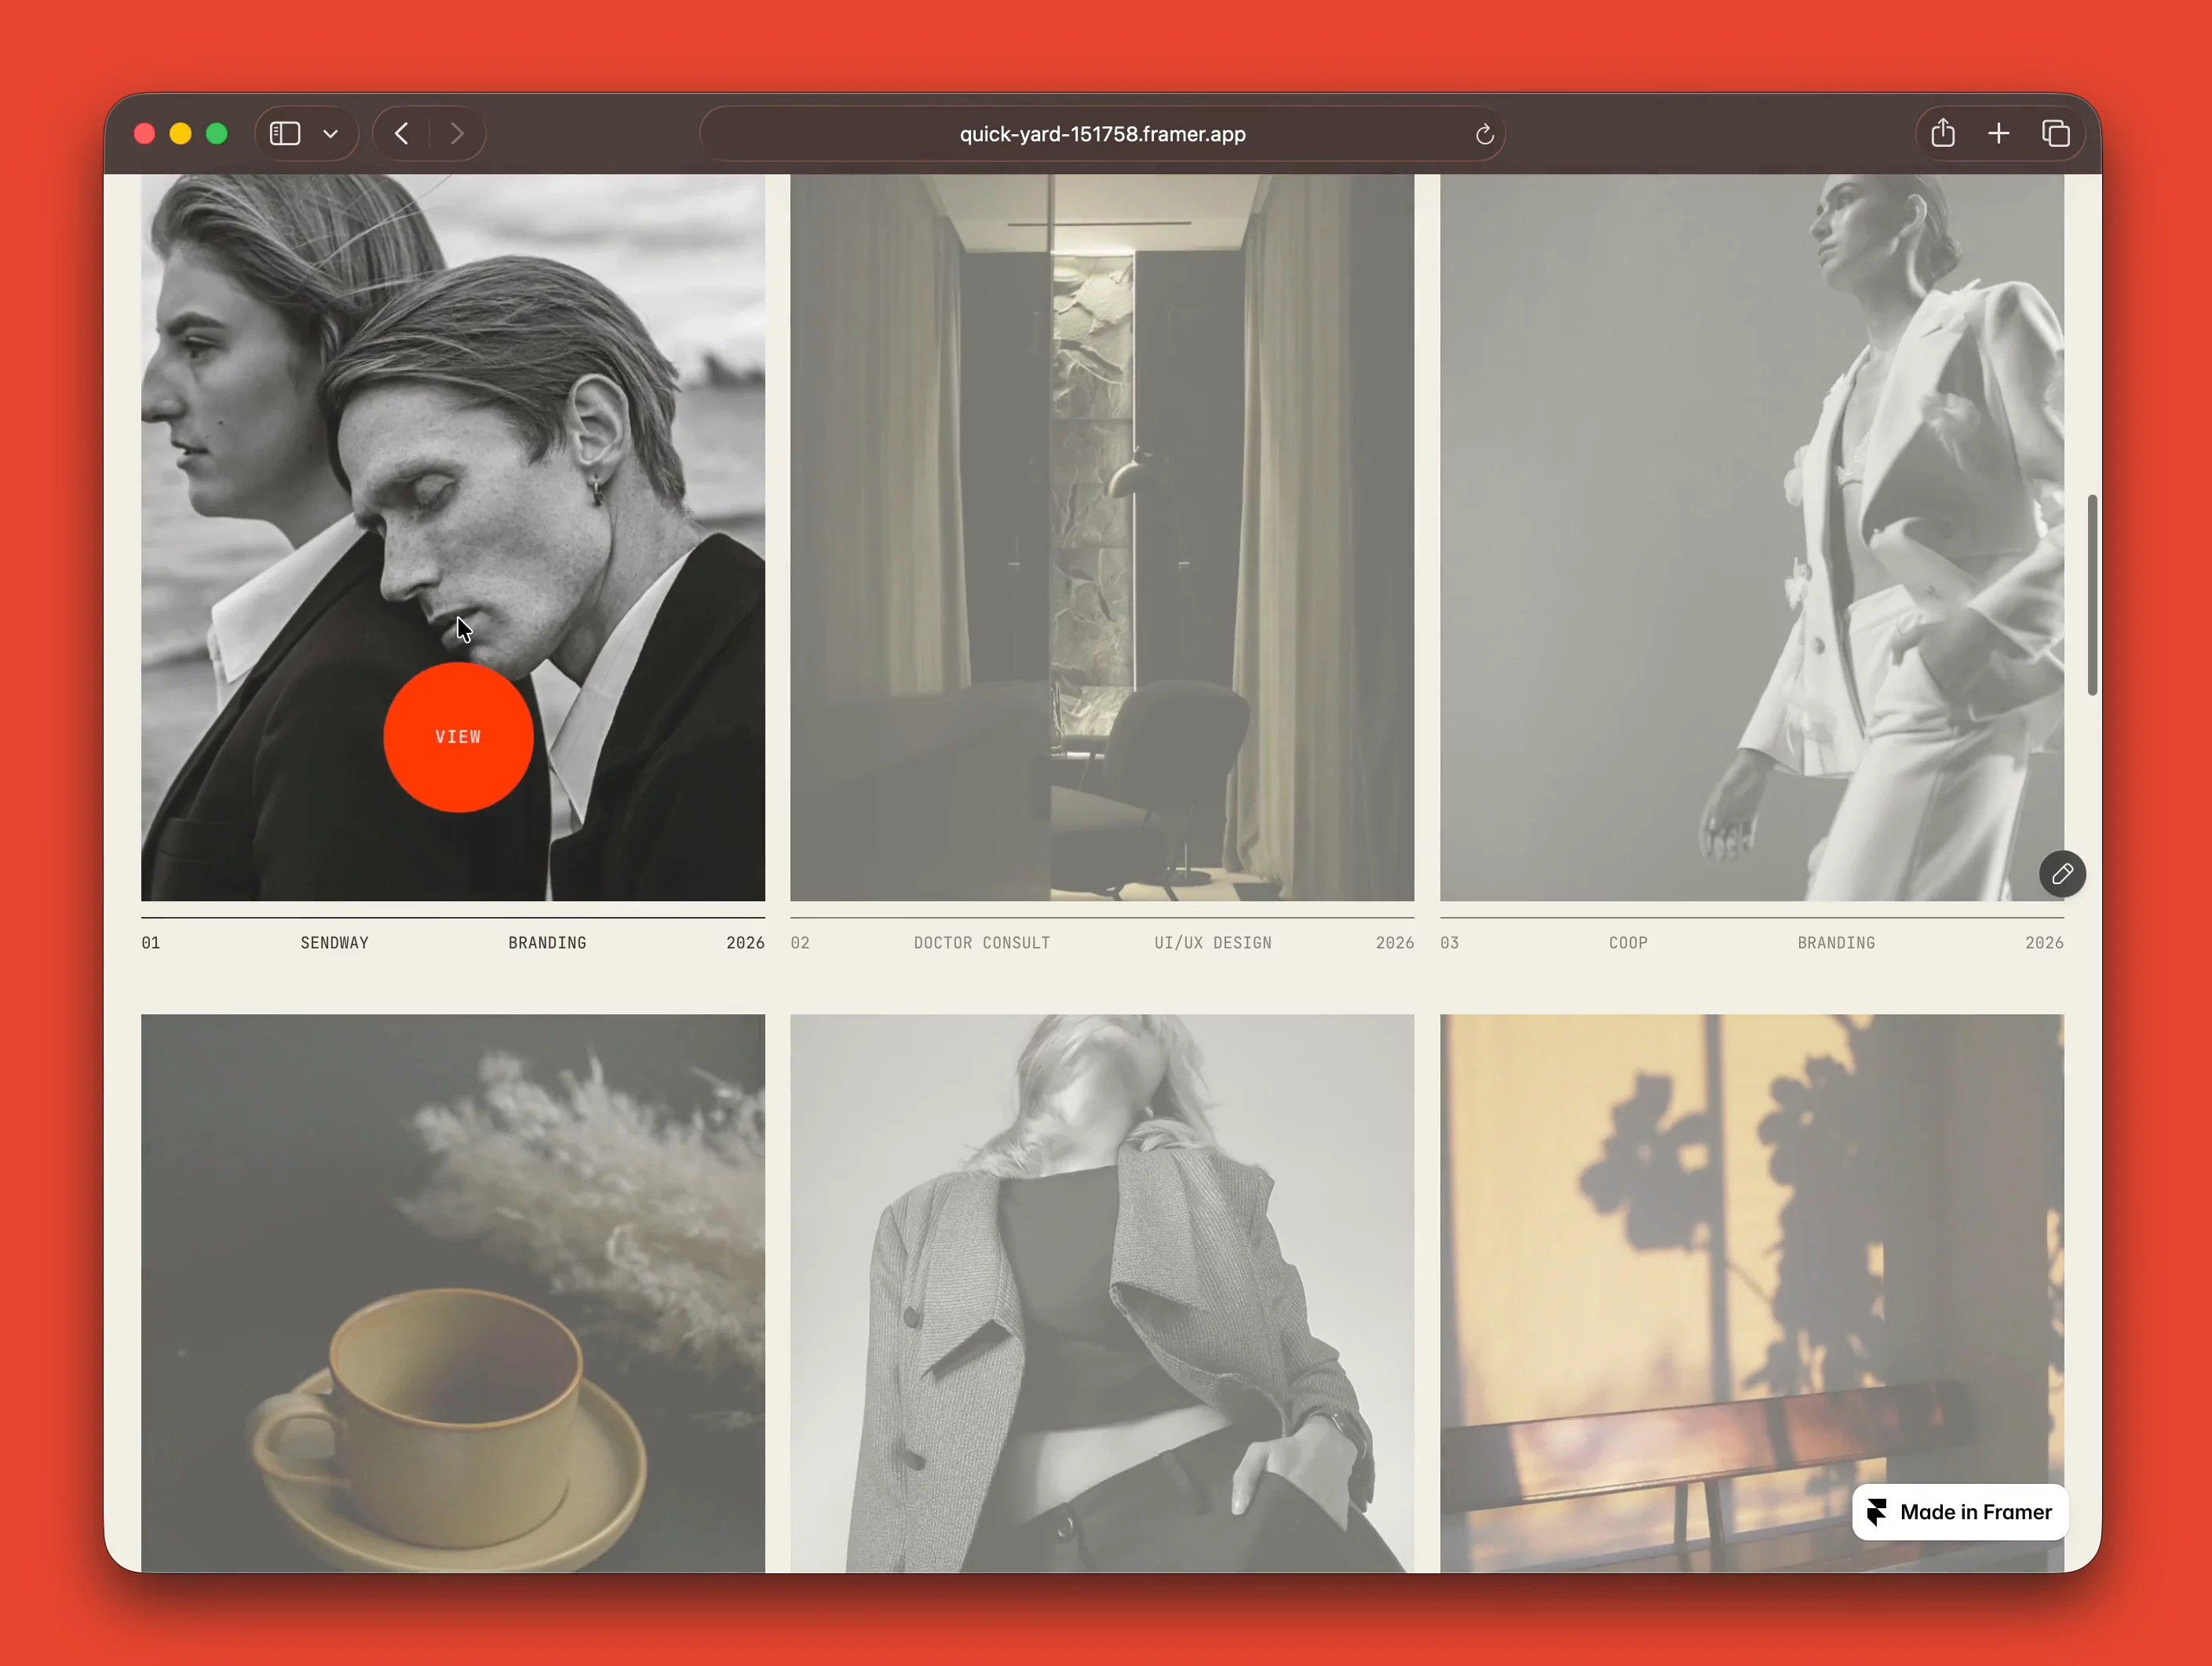Open the coffee cup project thumbnail
The height and width of the screenshot is (1666, 2212).
tap(453, 1293)
